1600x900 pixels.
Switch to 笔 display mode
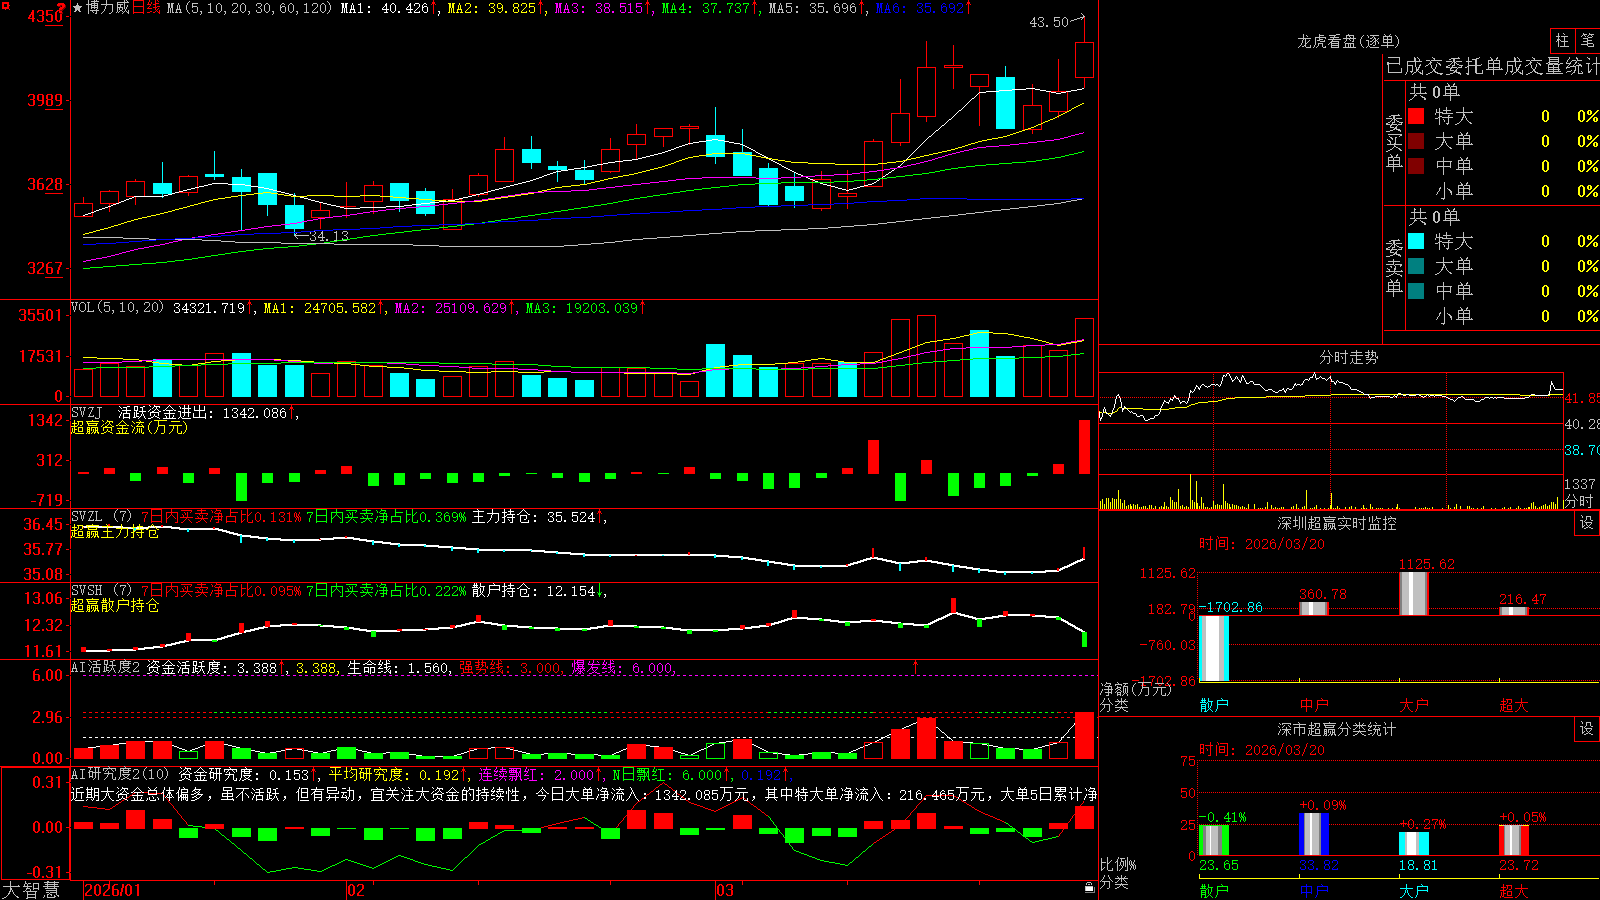tap(1587, 41)
